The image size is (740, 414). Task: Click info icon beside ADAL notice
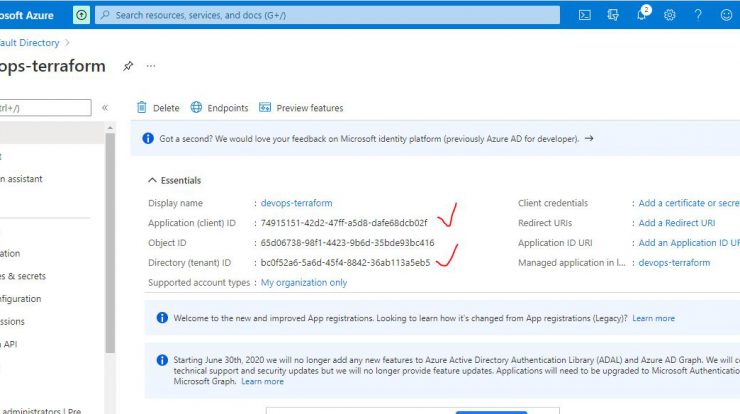[x=162, y=360]
